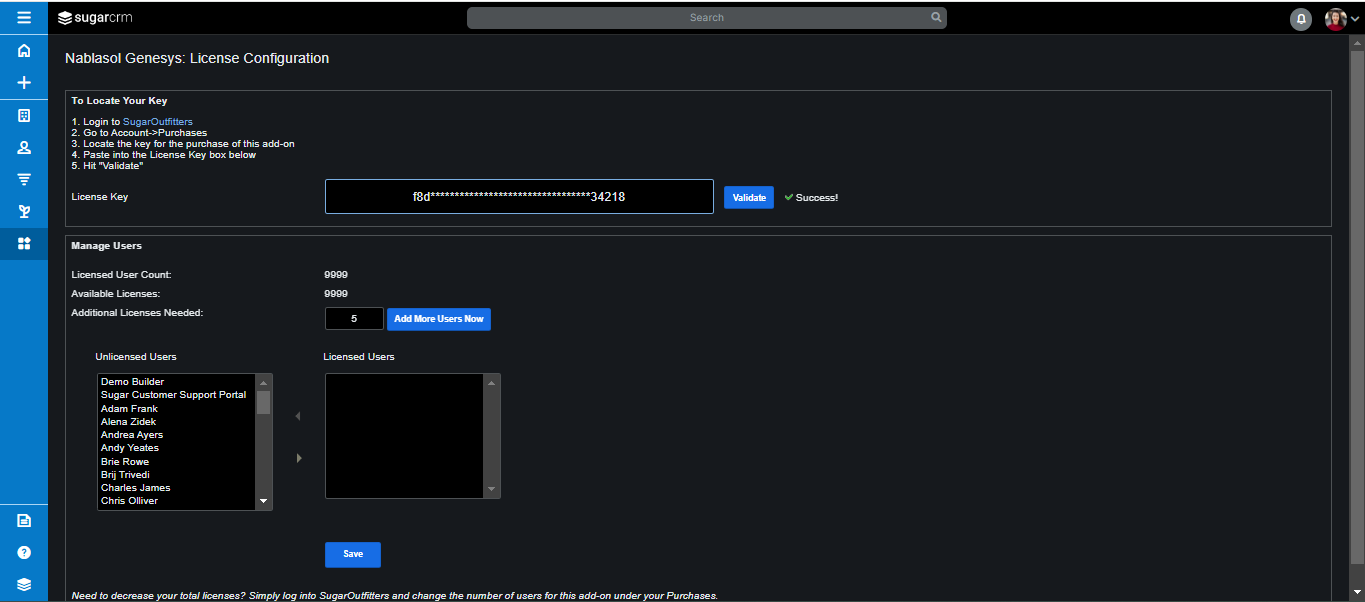The width and height of the screenshot is (1365, 602).
Task: Click the search magnifier icon
Action: tap(936, 17)
